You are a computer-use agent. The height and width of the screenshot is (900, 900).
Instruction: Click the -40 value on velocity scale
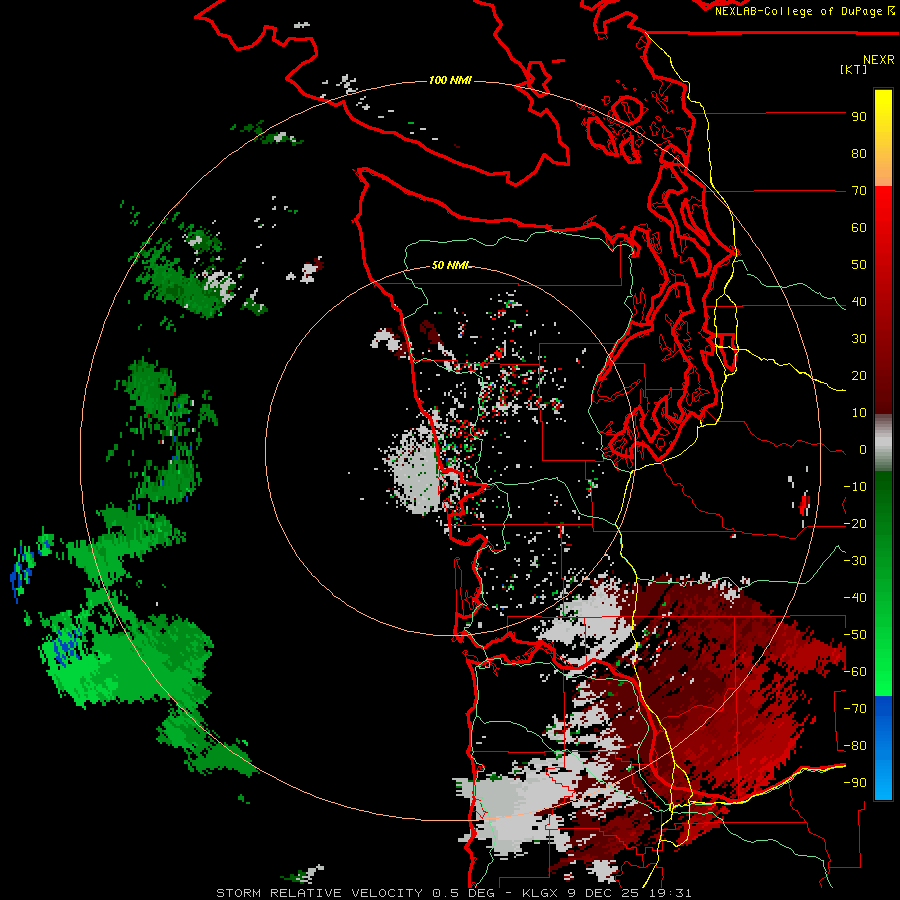(855, 598)
